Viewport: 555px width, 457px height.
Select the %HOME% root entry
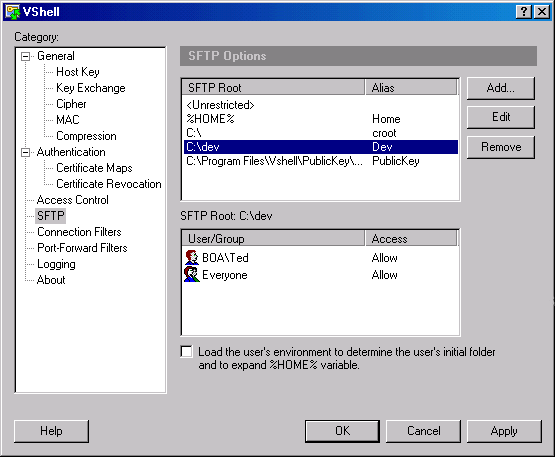[x=320, y=119]
